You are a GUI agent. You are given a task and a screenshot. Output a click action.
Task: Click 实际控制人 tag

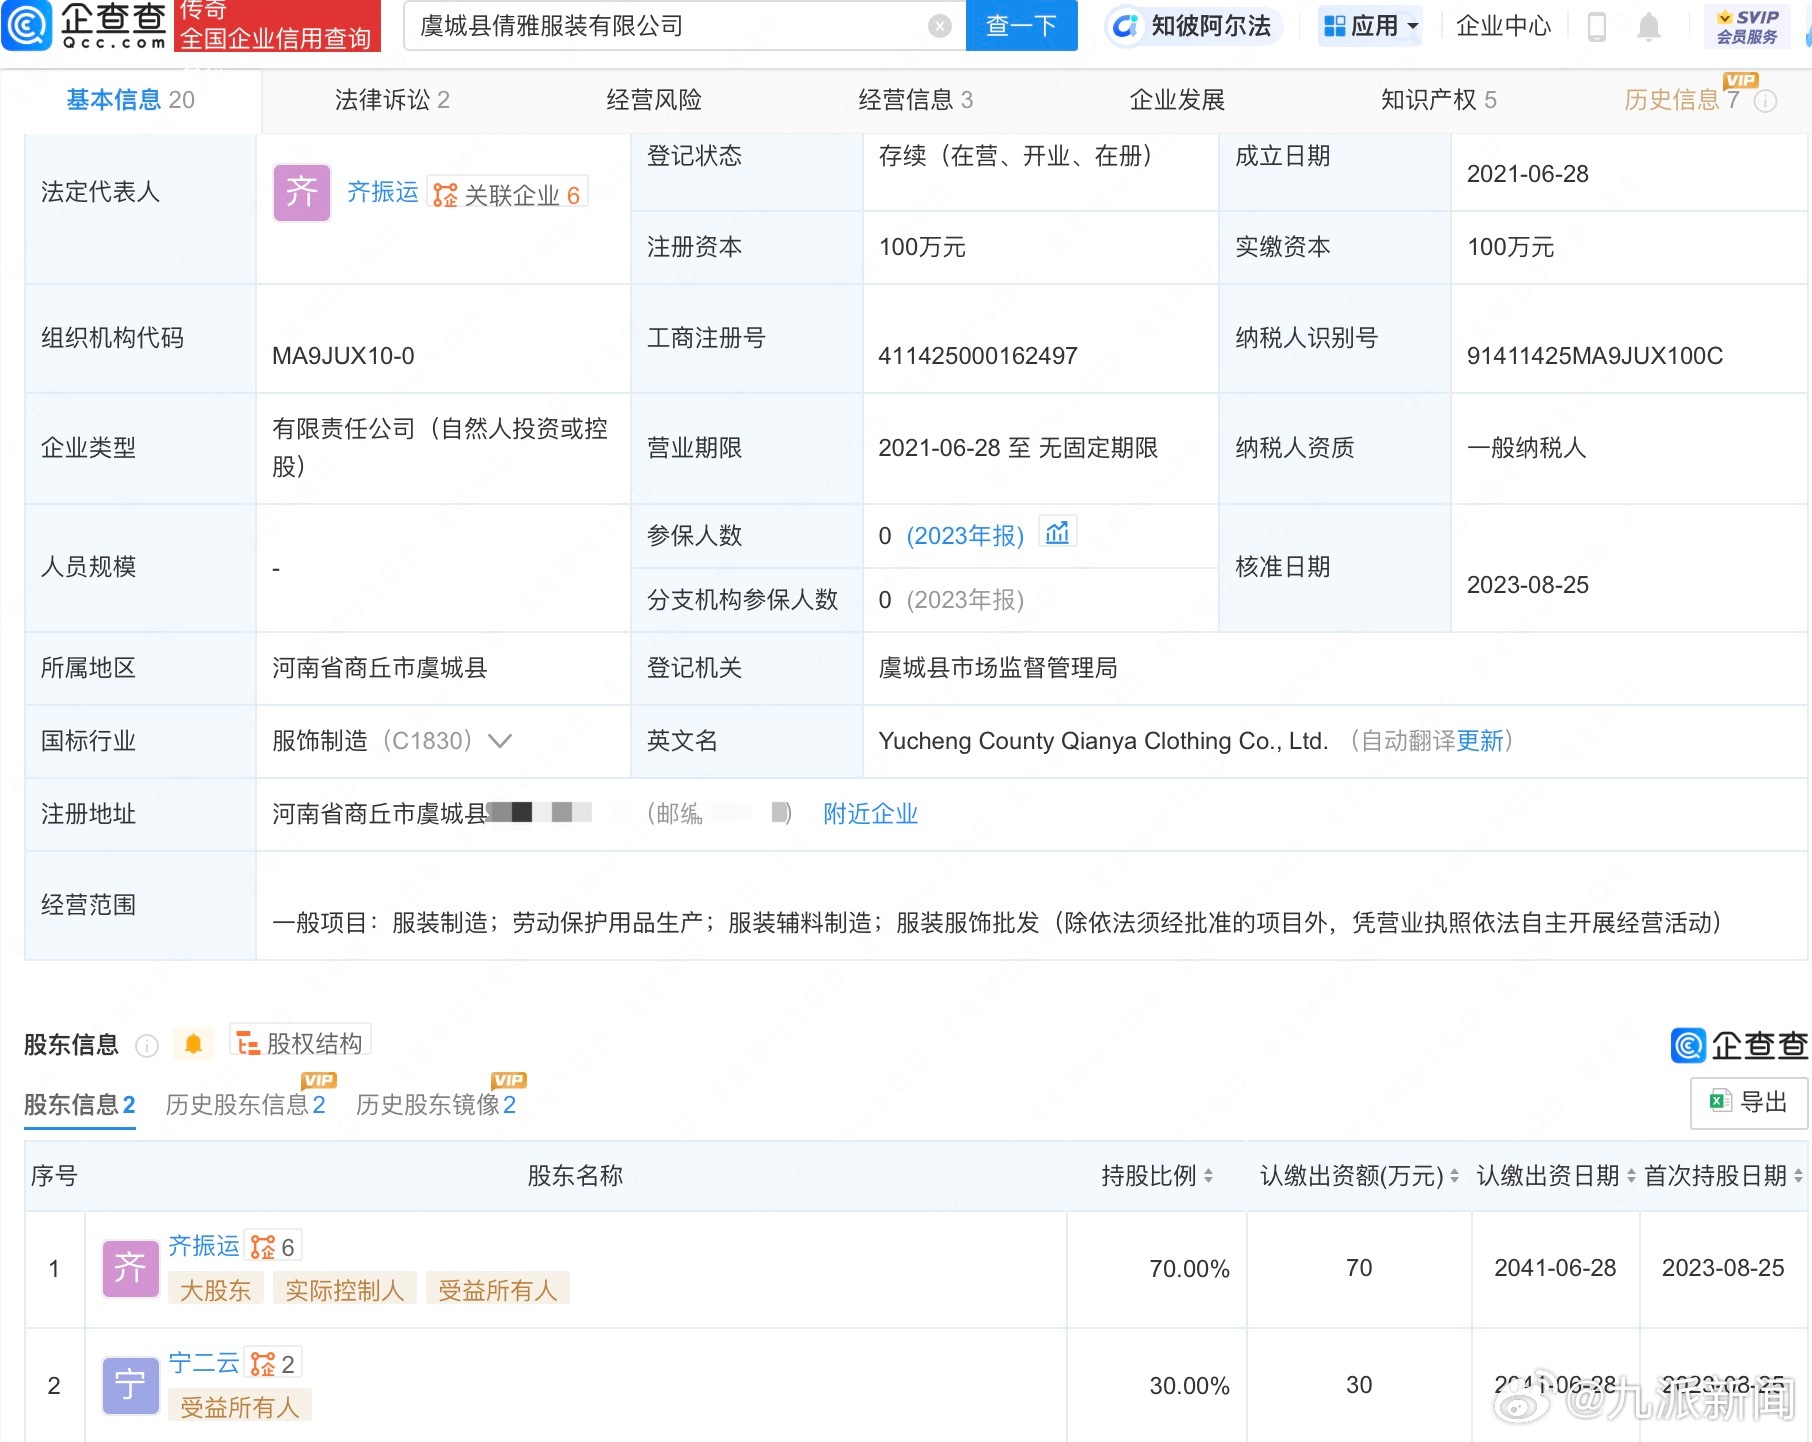[344, 1290]
